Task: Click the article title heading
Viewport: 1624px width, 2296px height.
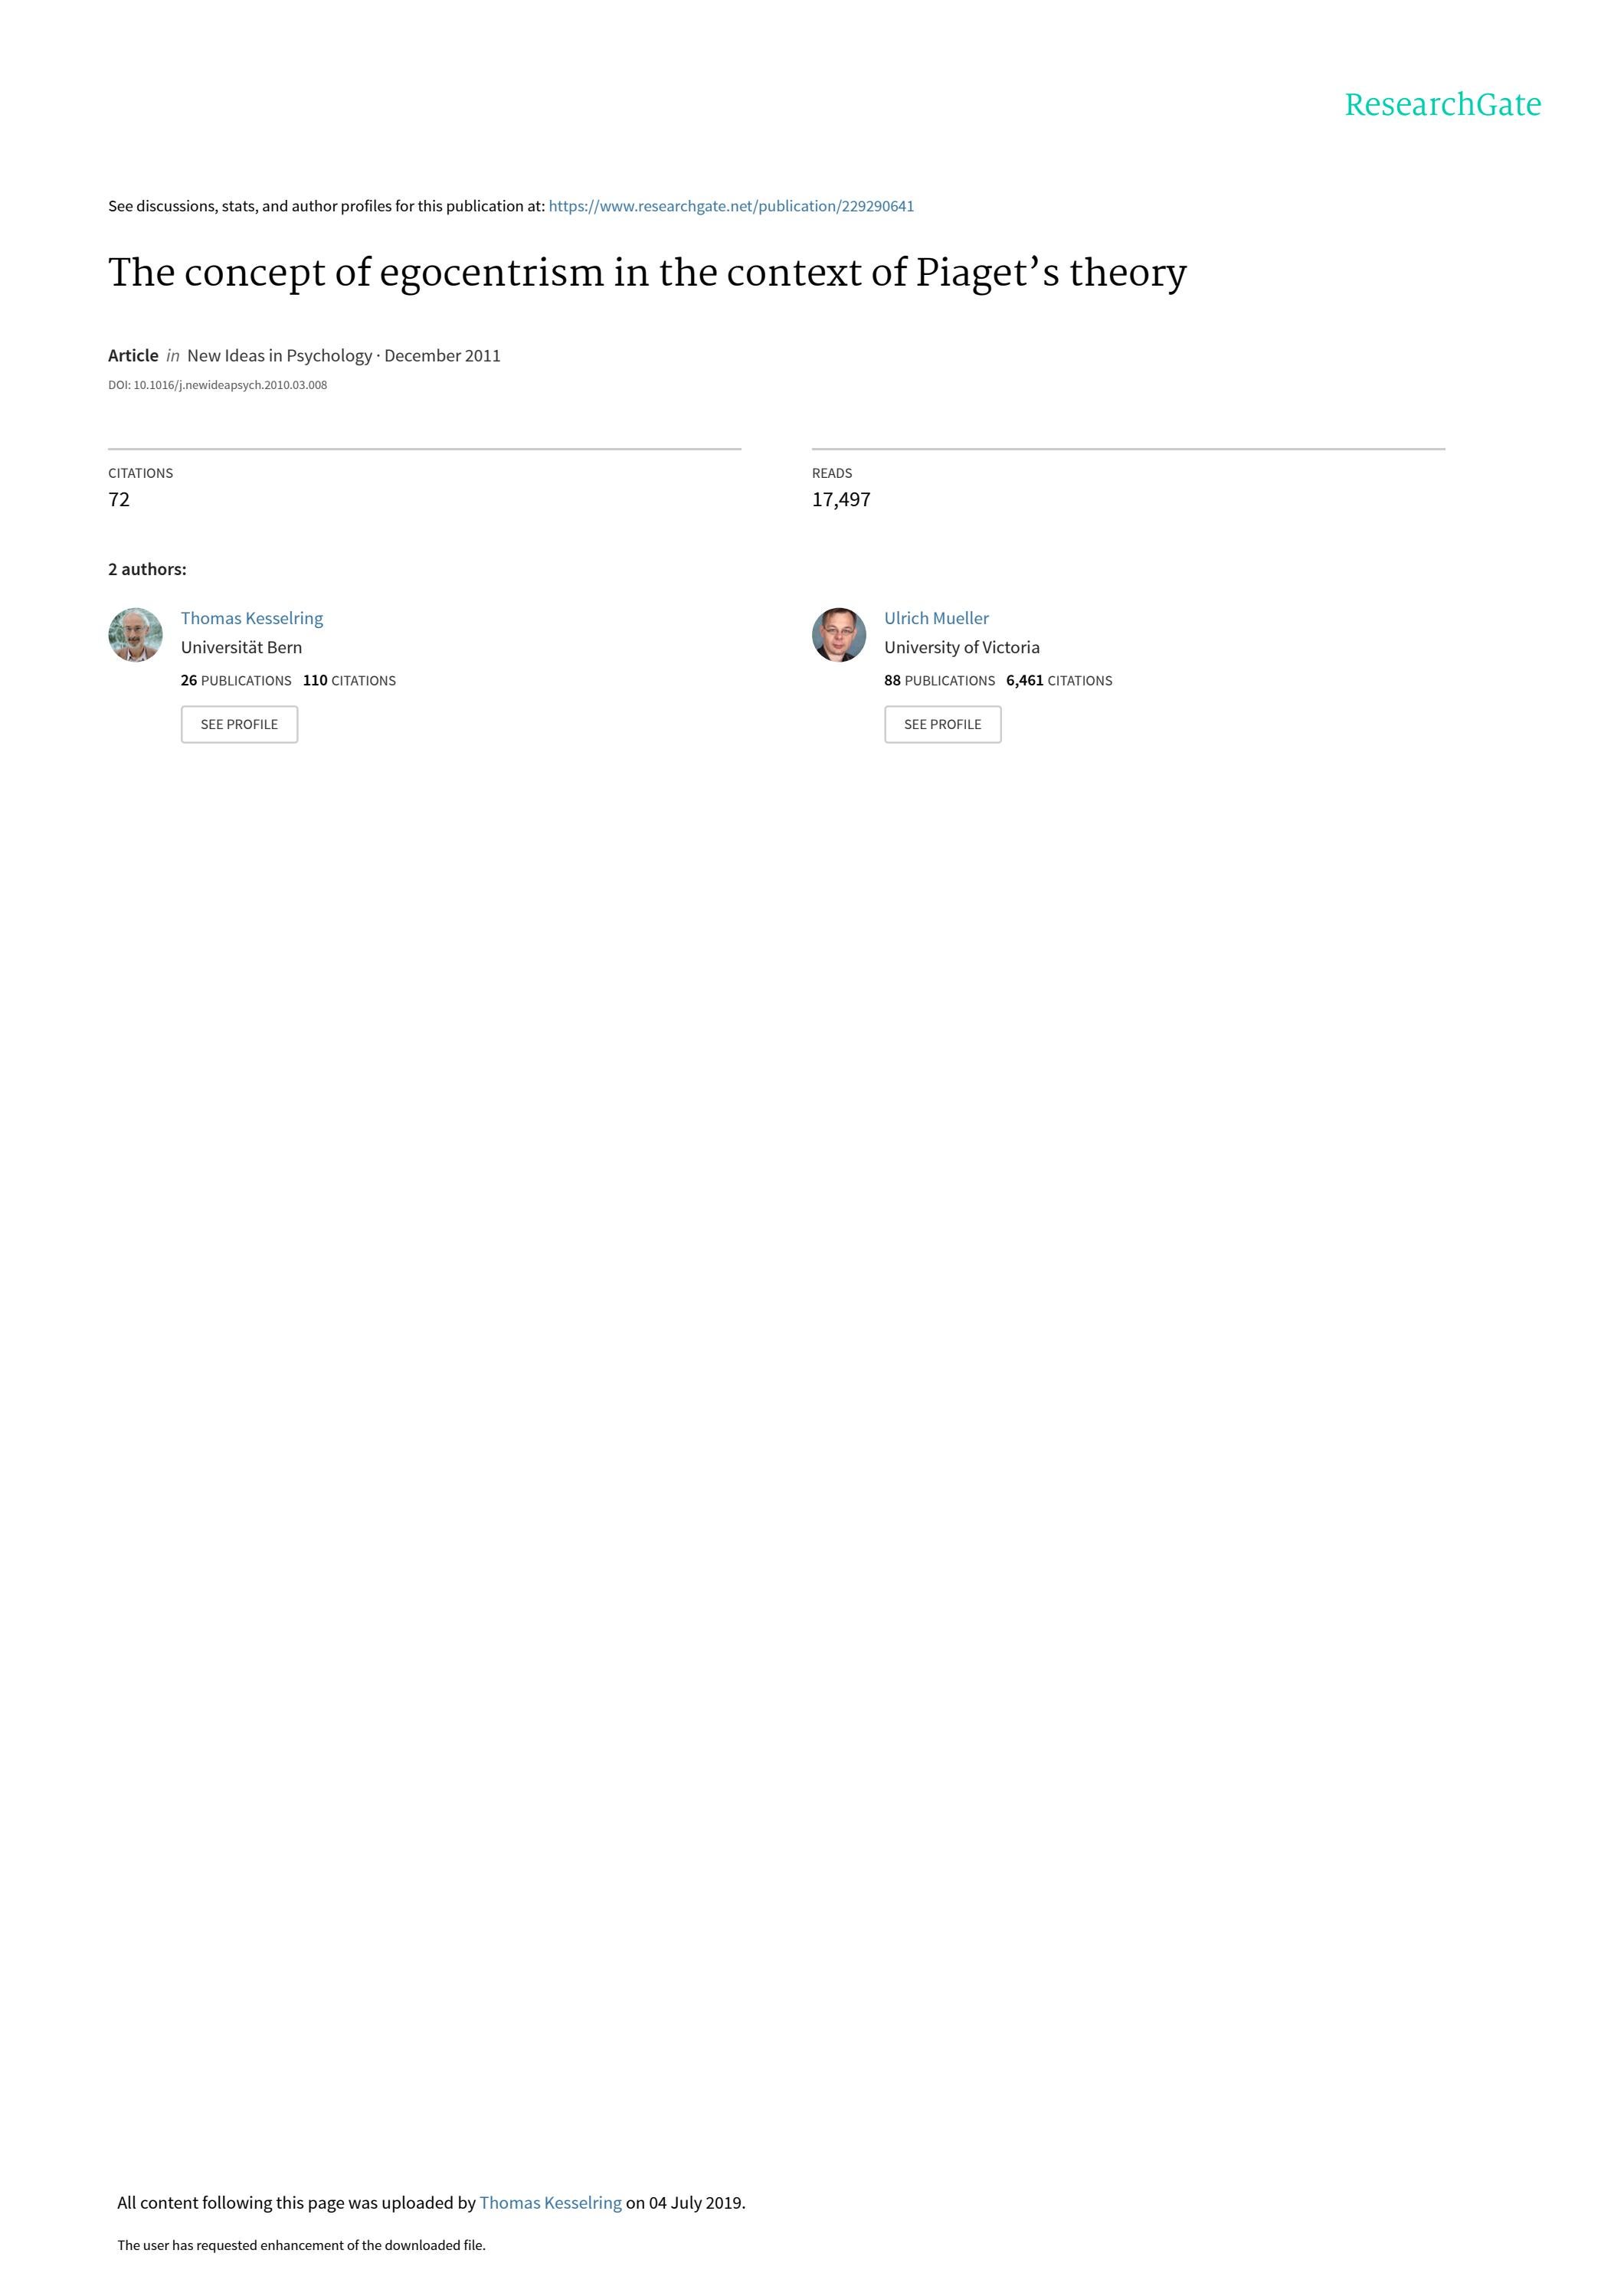Action: pos(647,272)
